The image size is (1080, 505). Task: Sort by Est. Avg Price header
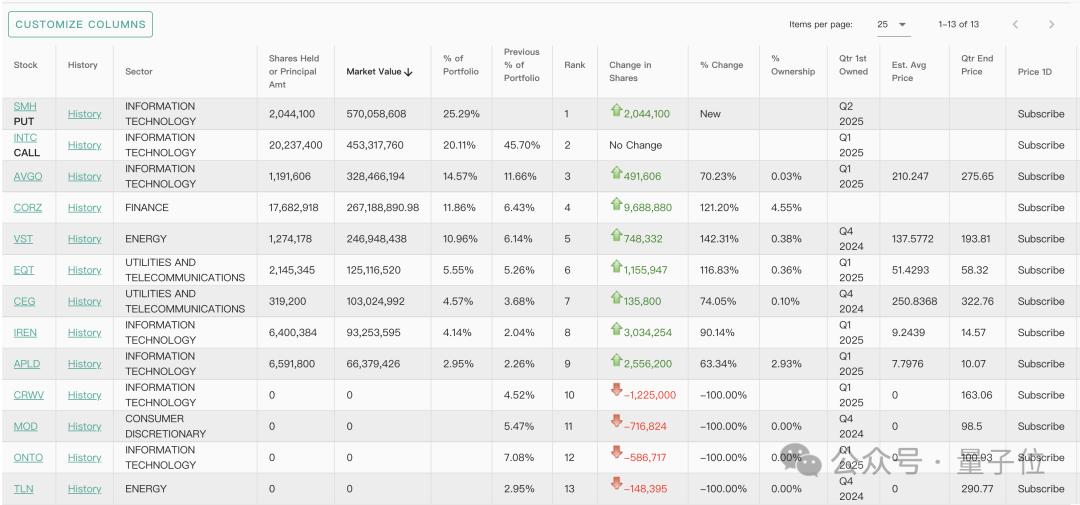click(908, 72)
